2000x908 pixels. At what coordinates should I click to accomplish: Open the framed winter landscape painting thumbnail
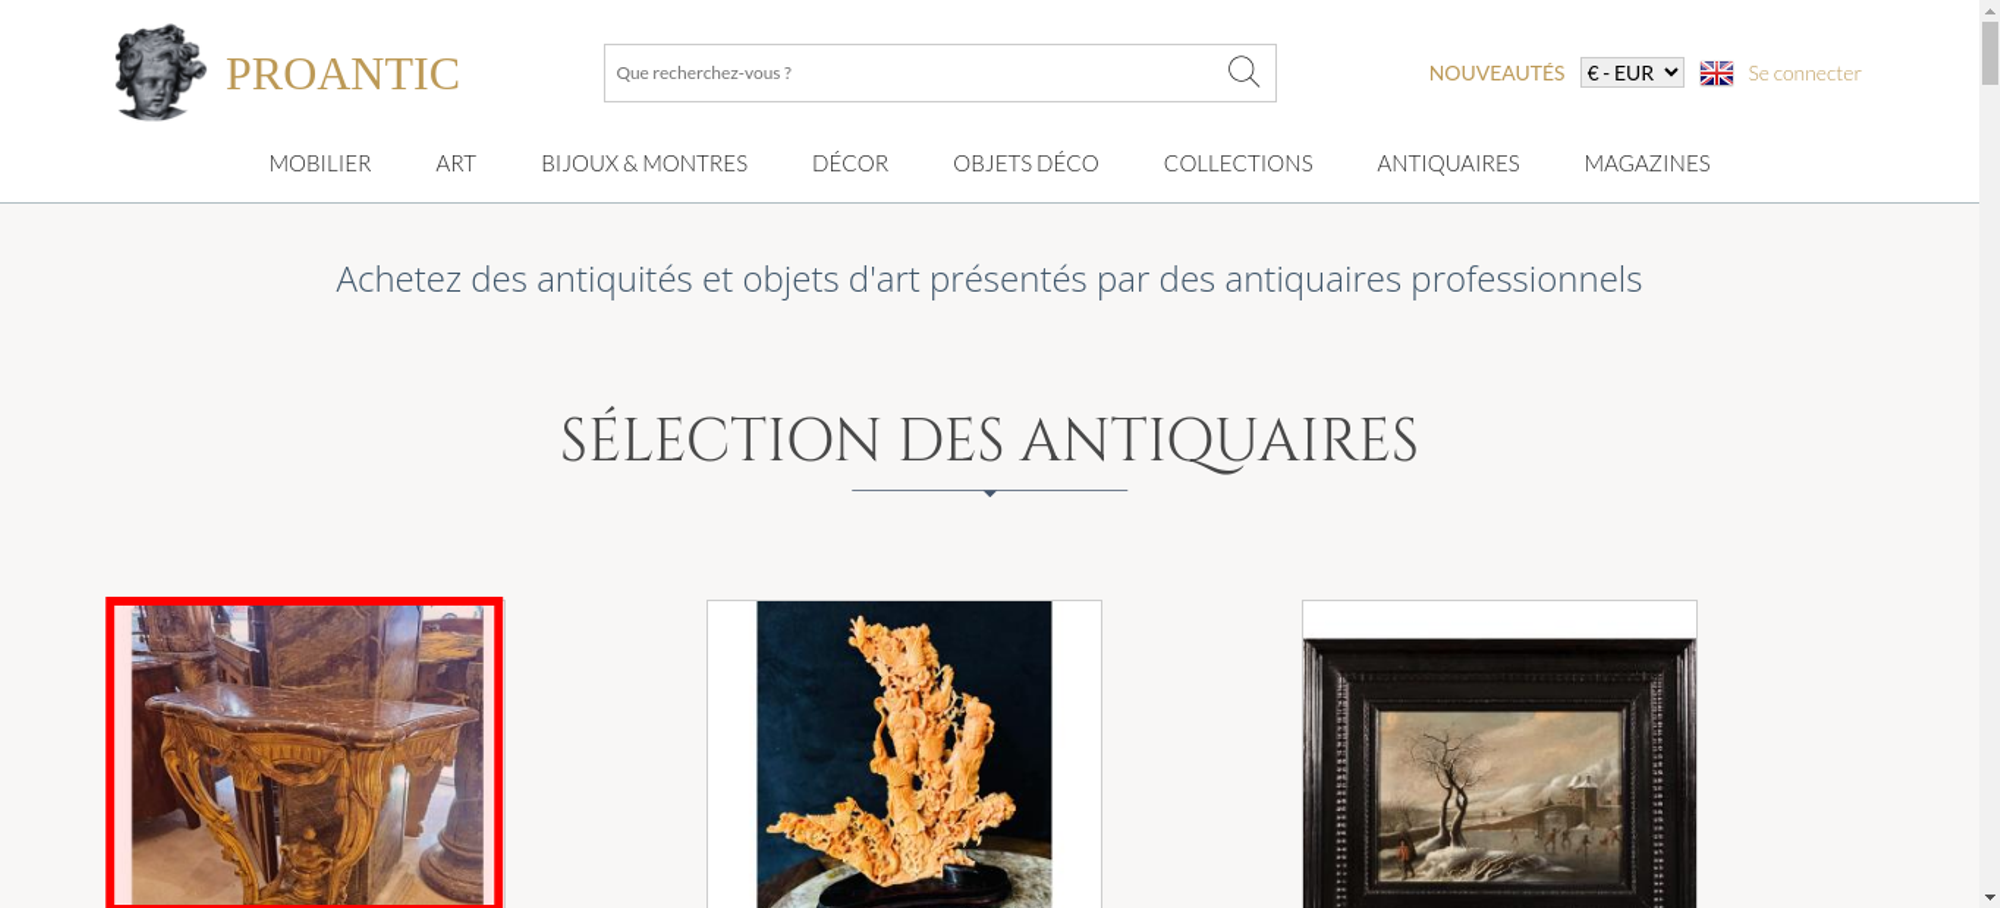1499,754
